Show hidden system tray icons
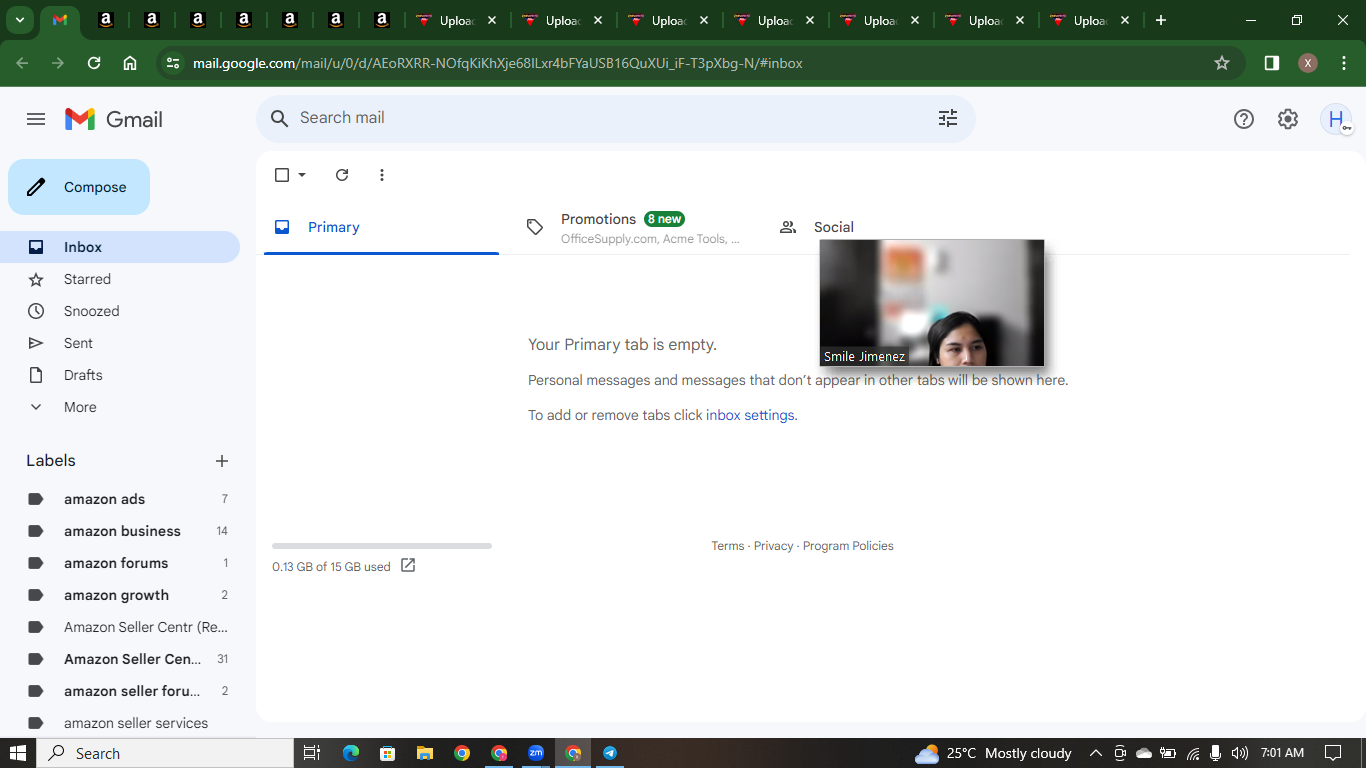Viewport: 1366px width, 768px height. tap(1095, 753)
